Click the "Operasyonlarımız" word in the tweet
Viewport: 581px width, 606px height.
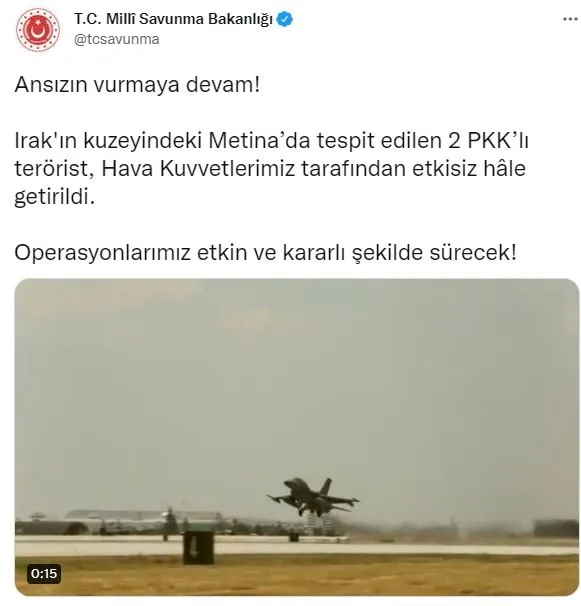102,253
